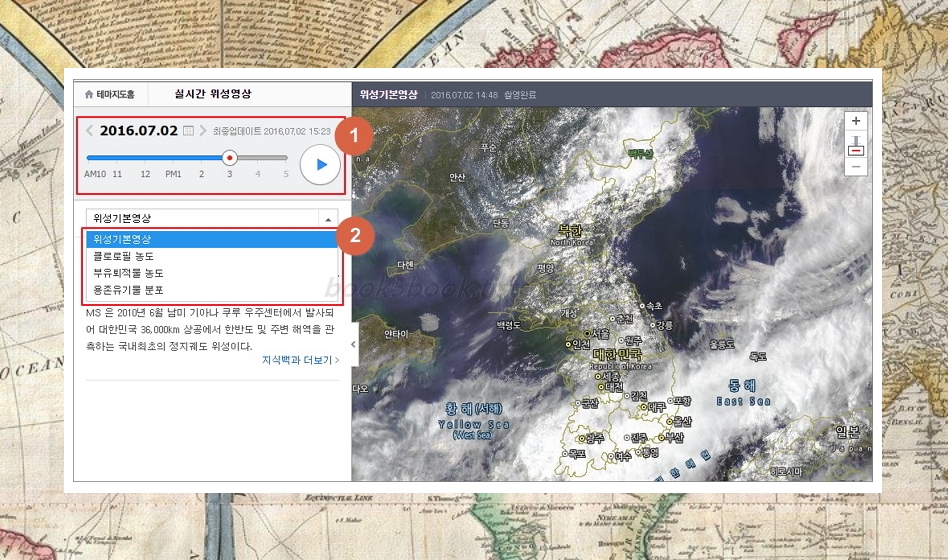
Task: Click the time slider red handle
Action: pyautogui.click(x=229, y=158)
